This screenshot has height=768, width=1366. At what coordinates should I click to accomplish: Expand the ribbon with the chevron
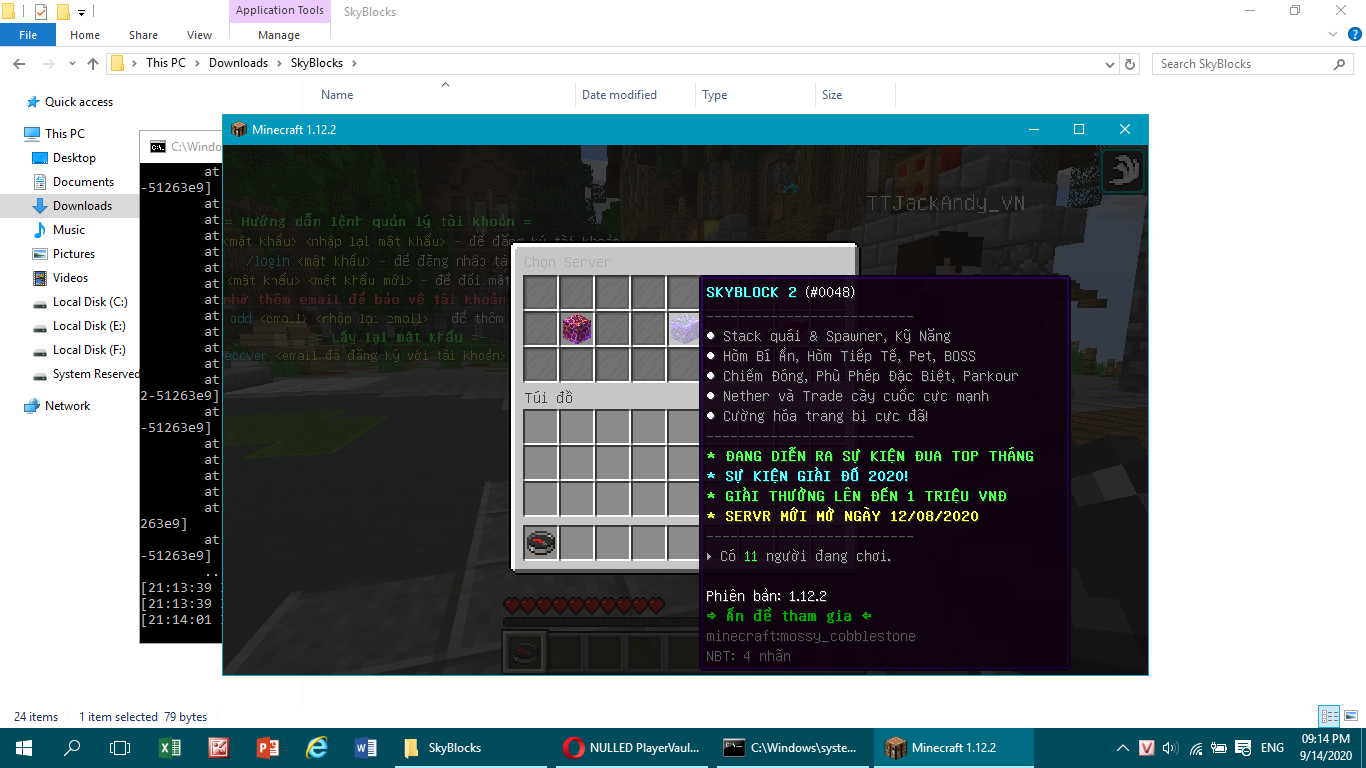[x=1331, y=34]
